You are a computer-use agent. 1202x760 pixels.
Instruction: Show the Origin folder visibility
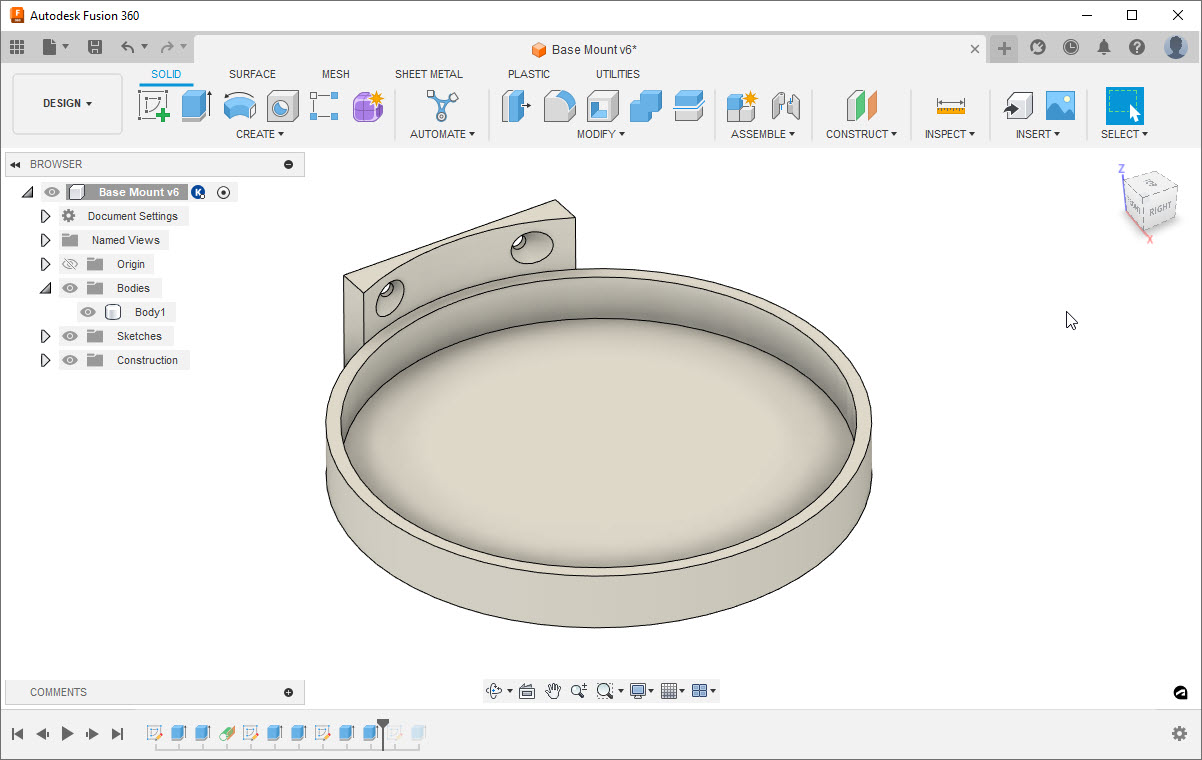[70, 264]
